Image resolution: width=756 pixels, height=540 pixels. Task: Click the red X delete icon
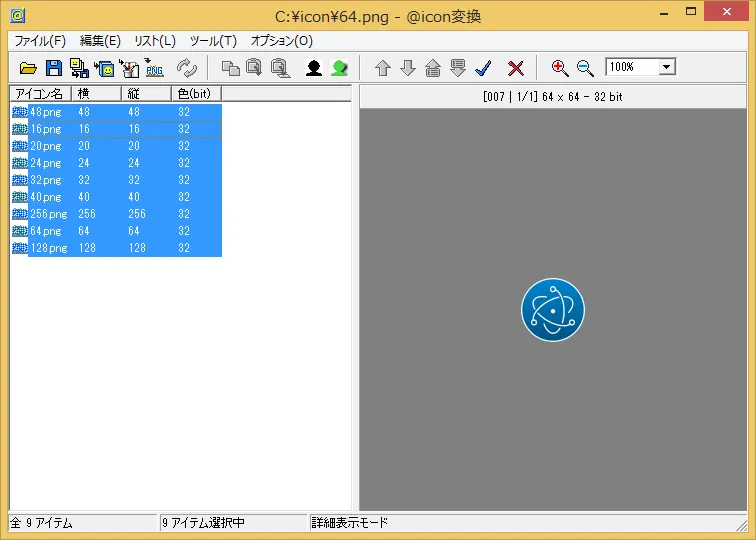(516, 68)
